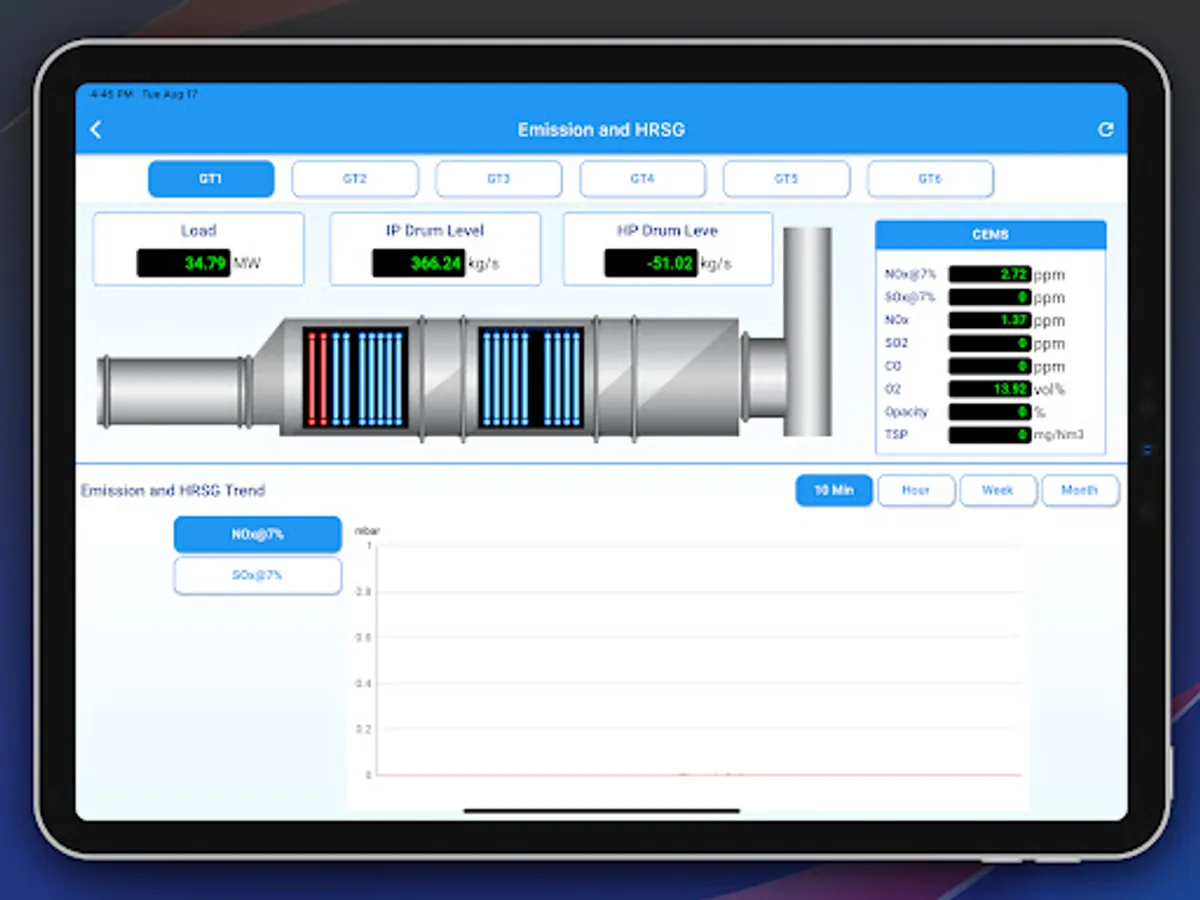The height and width of the screenshot is (900, 1200).
Task: Click the second blue-tube heat exchanger section
Action: (x=532, y=378)
